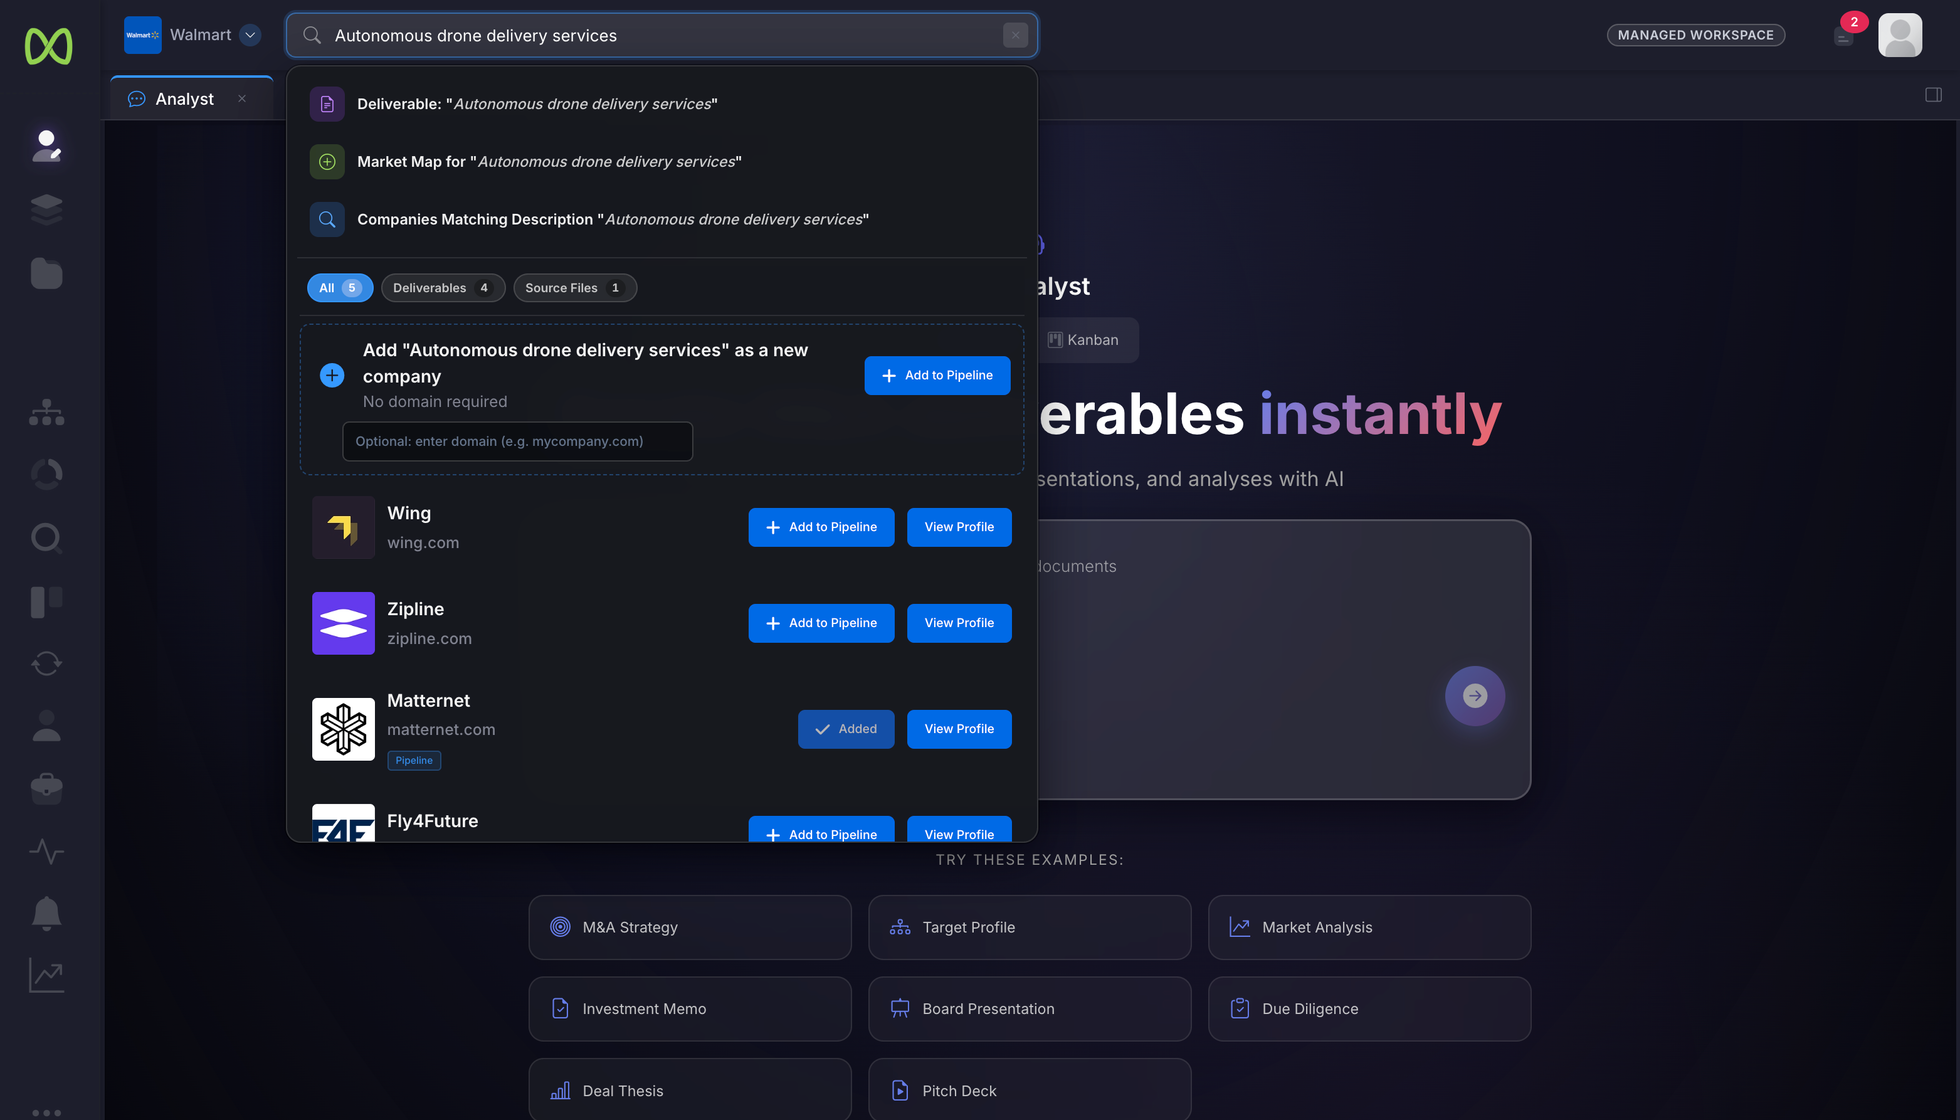Click the optional domain input field
Screen dimensions: 1960x1120
(517, 442)
